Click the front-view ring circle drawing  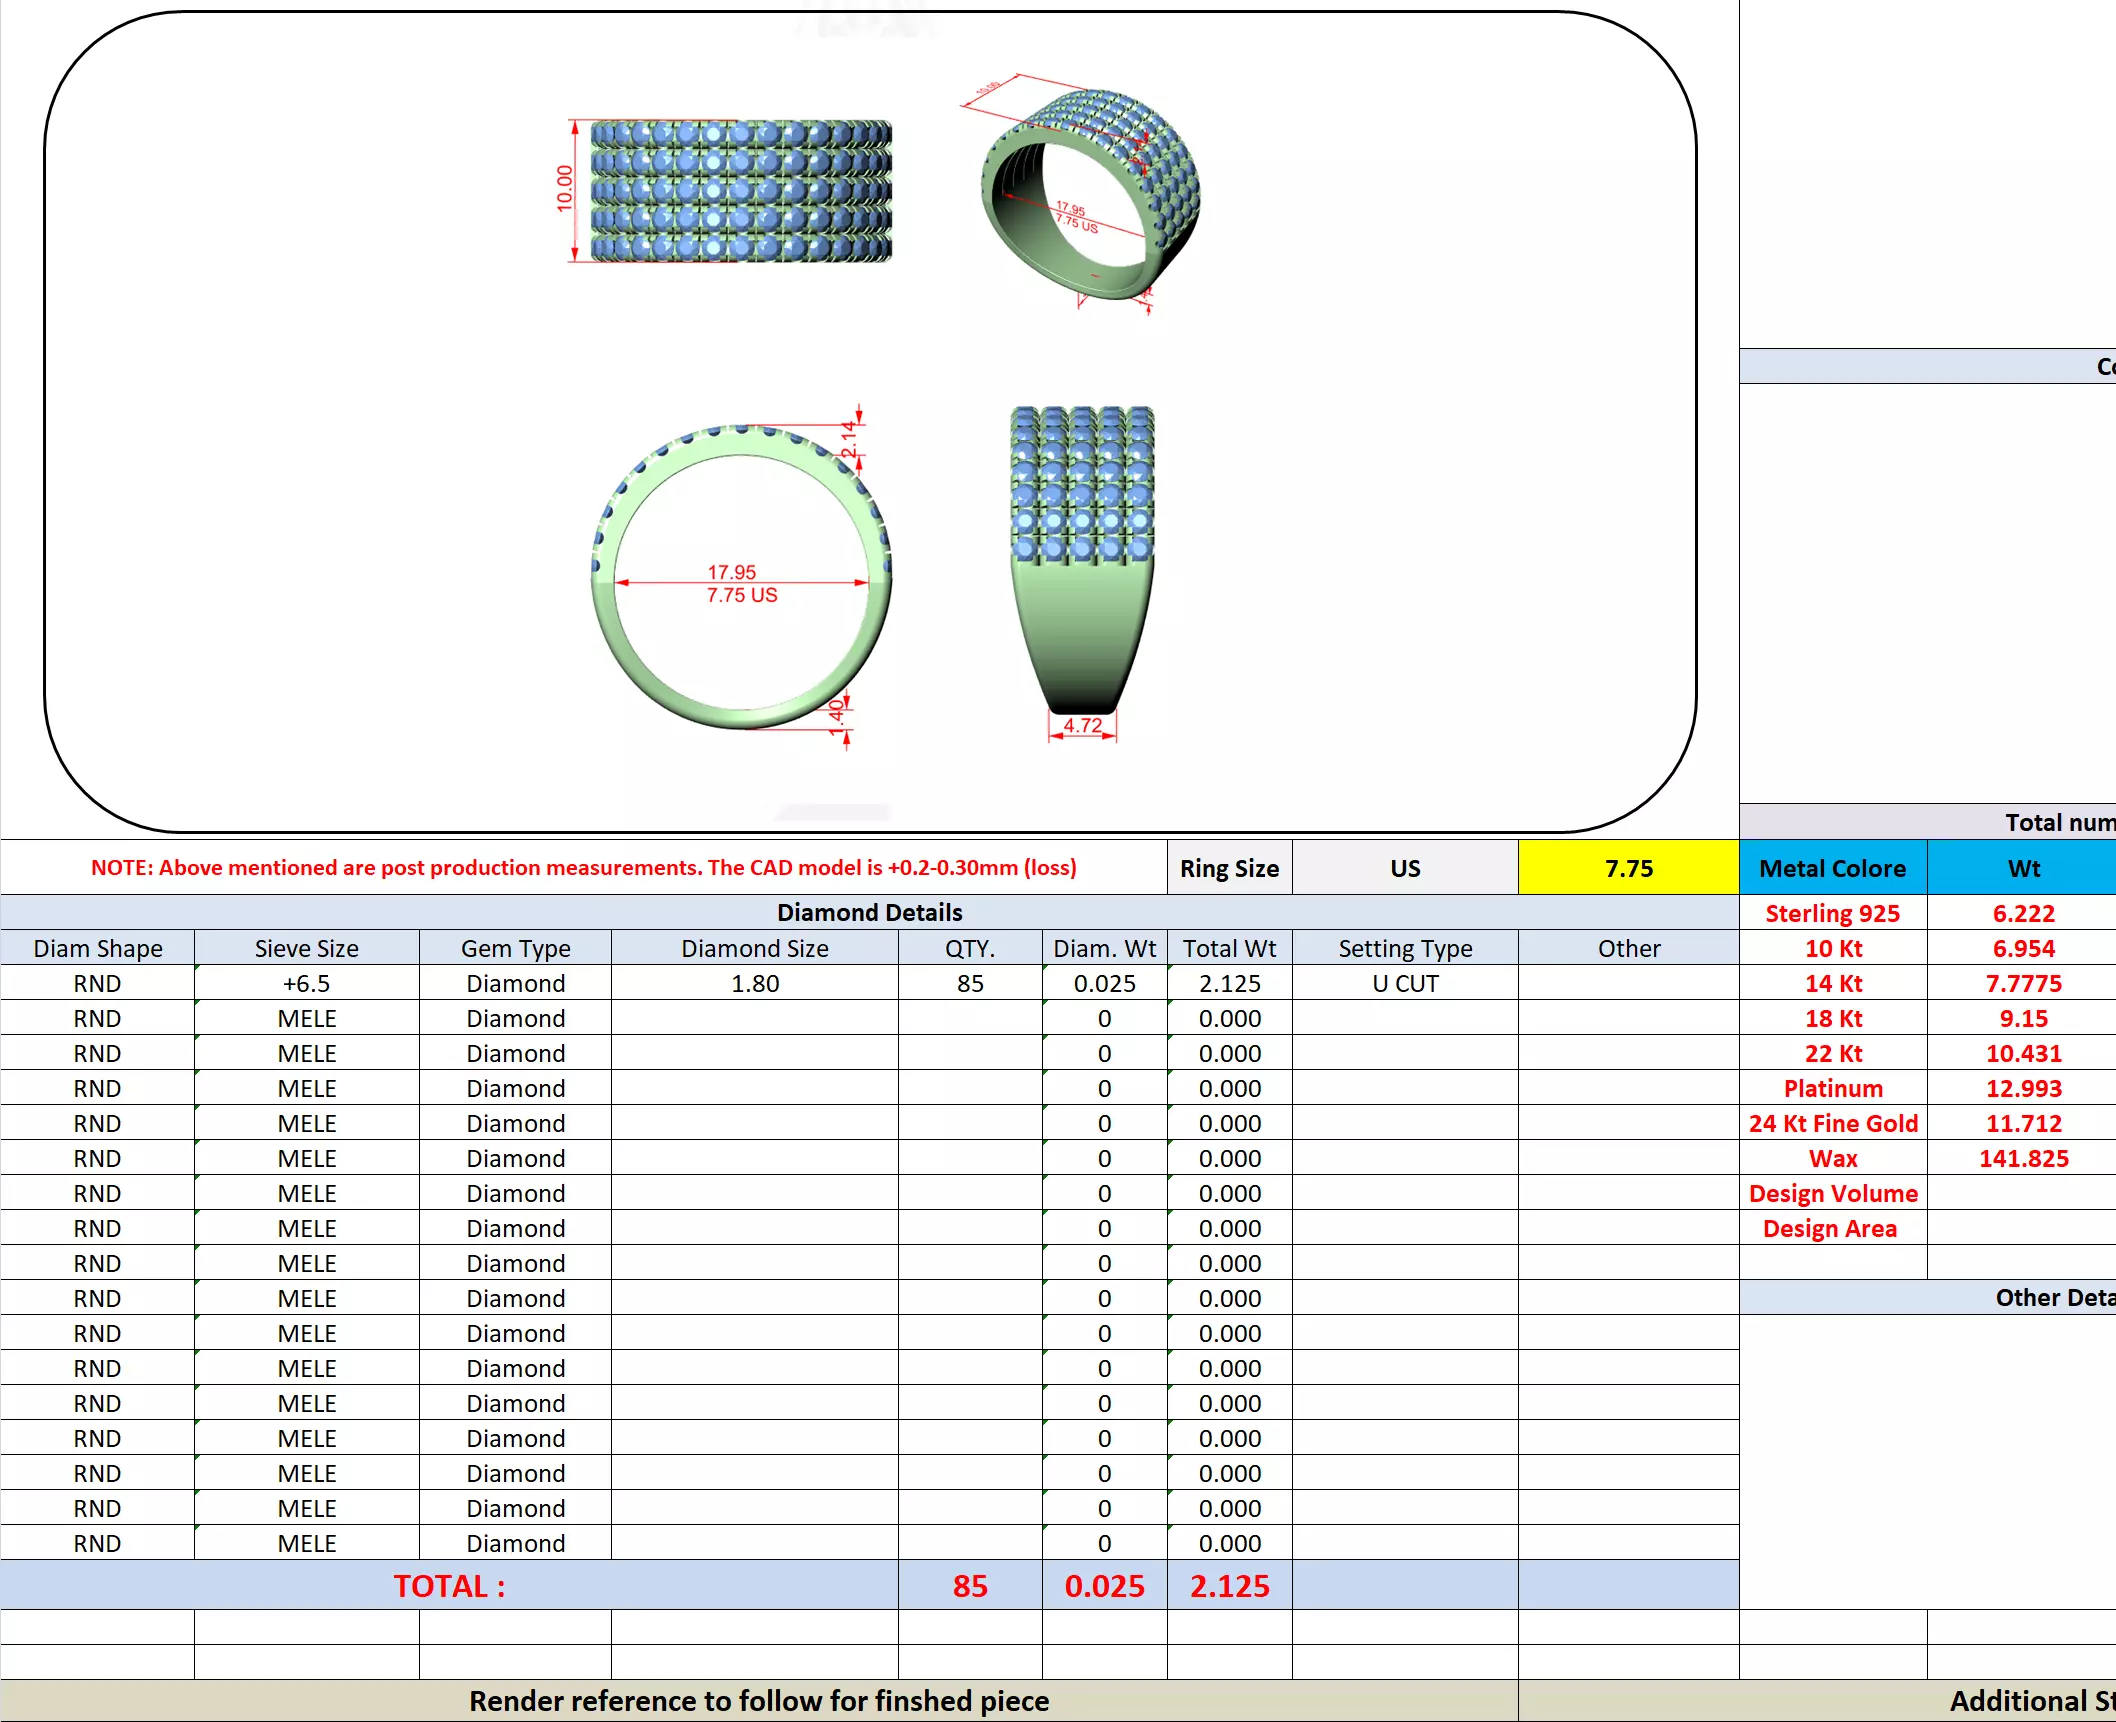point(741,577)
